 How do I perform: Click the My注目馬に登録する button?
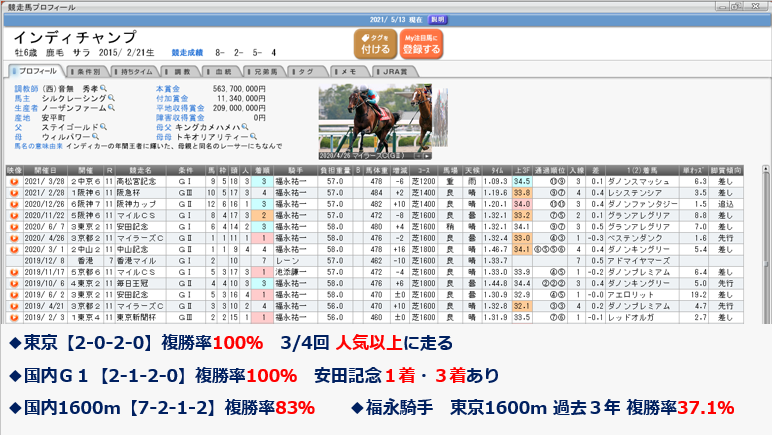(420, 44)
